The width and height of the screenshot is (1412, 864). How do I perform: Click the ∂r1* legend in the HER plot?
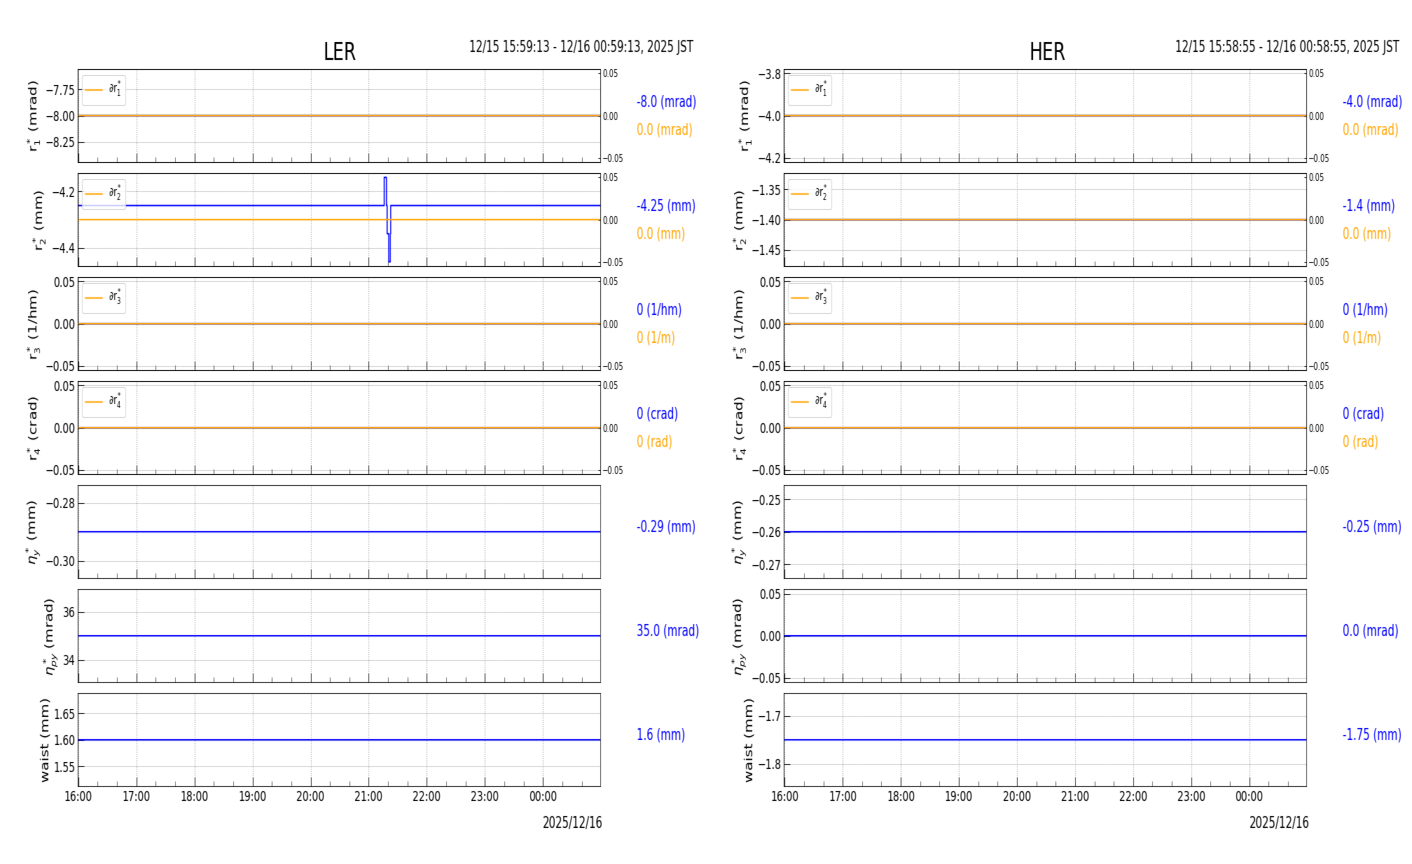pos(810,90)
